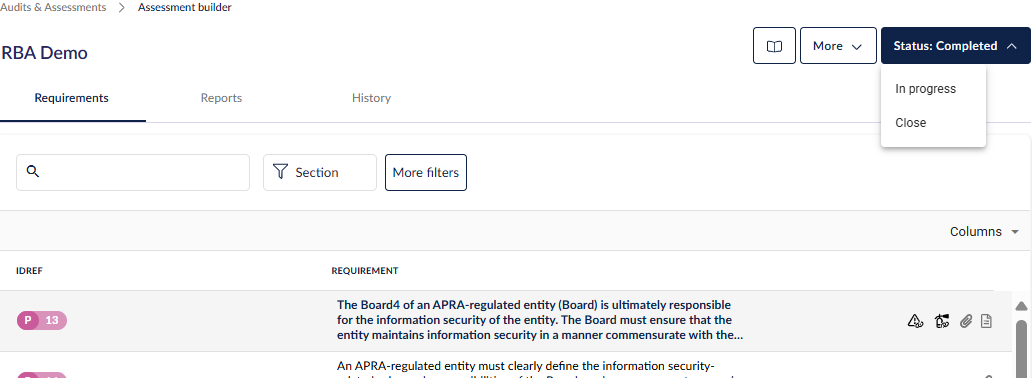
Task: Click the funnel filter icon
Action: click(x=280, y=172)
